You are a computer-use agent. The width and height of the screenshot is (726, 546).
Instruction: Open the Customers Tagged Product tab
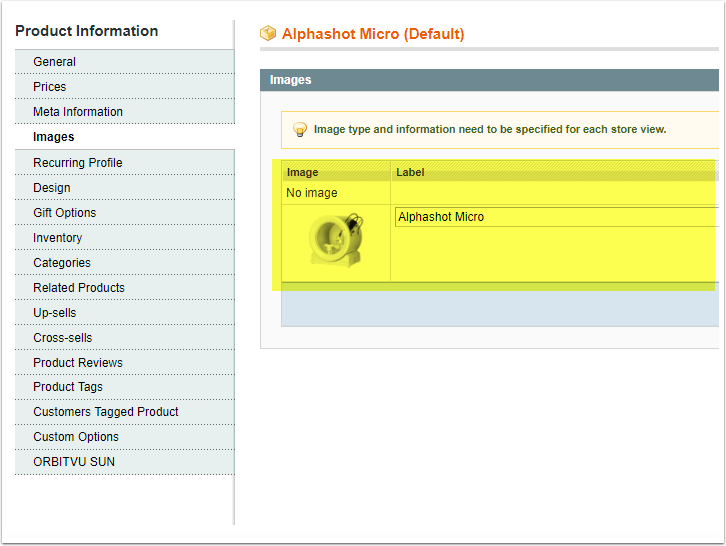pos(125,412)
